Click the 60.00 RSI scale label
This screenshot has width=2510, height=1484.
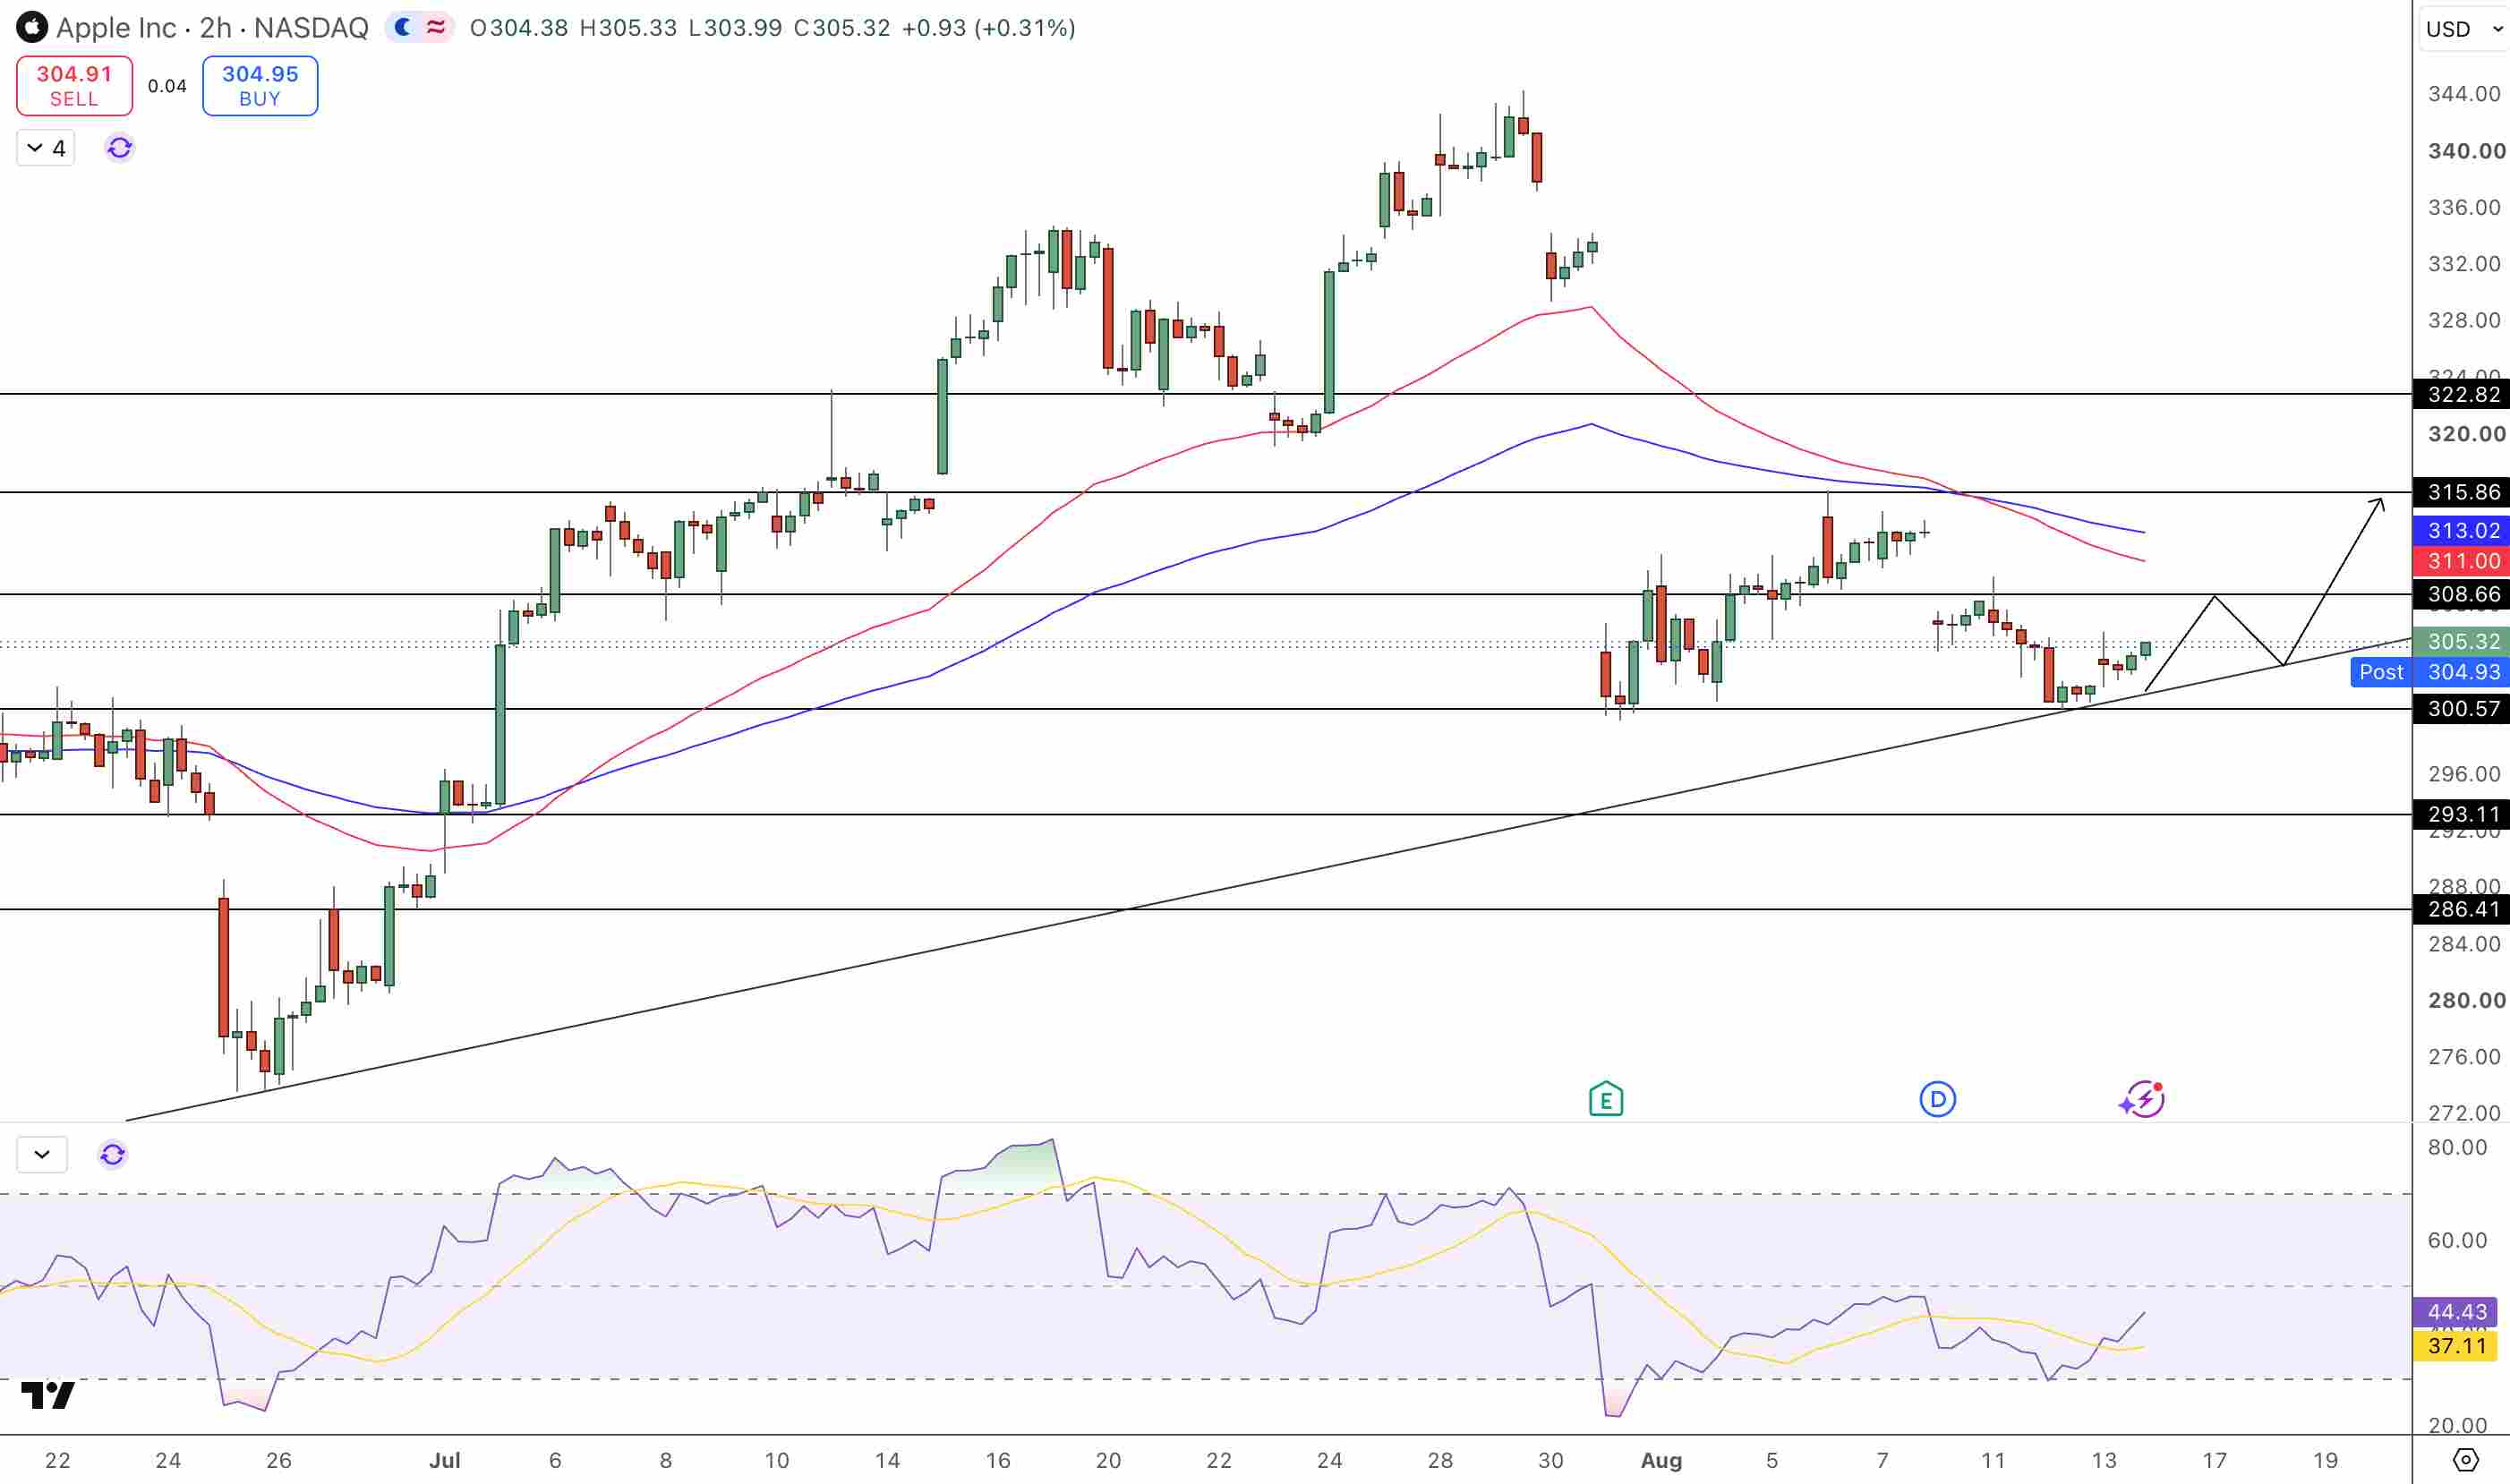pos(2458,1240)
